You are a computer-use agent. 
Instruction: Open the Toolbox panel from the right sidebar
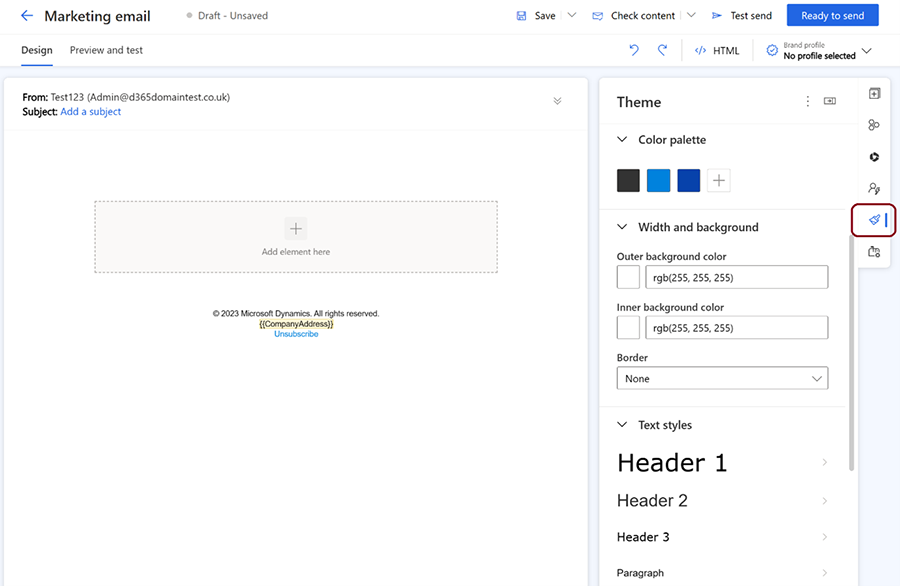873,92
